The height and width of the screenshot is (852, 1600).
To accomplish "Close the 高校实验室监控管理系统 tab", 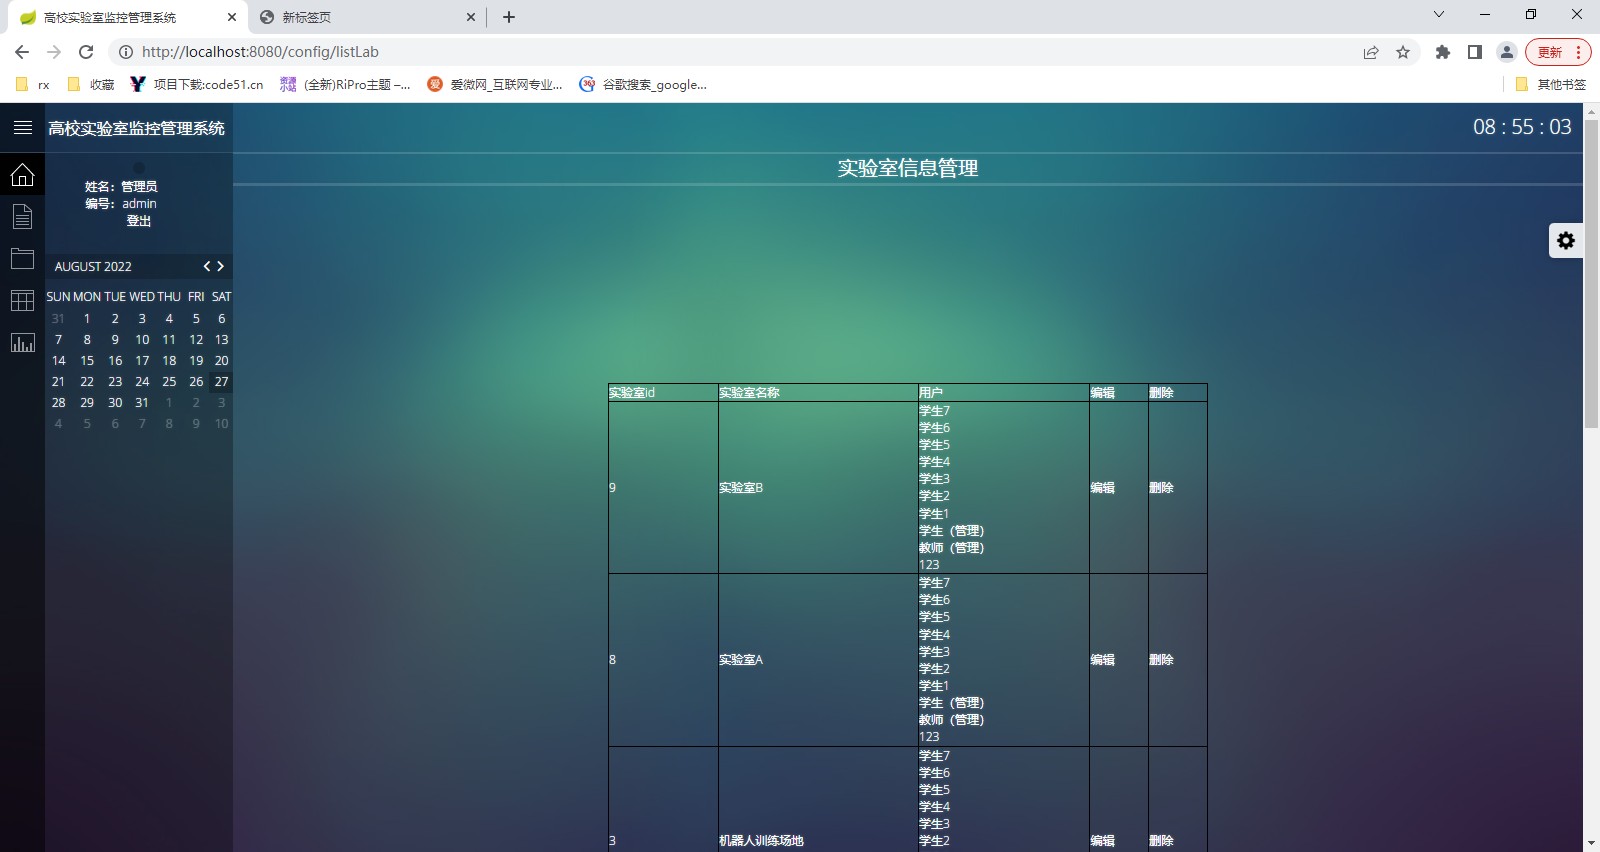I will tap(232, 17).
